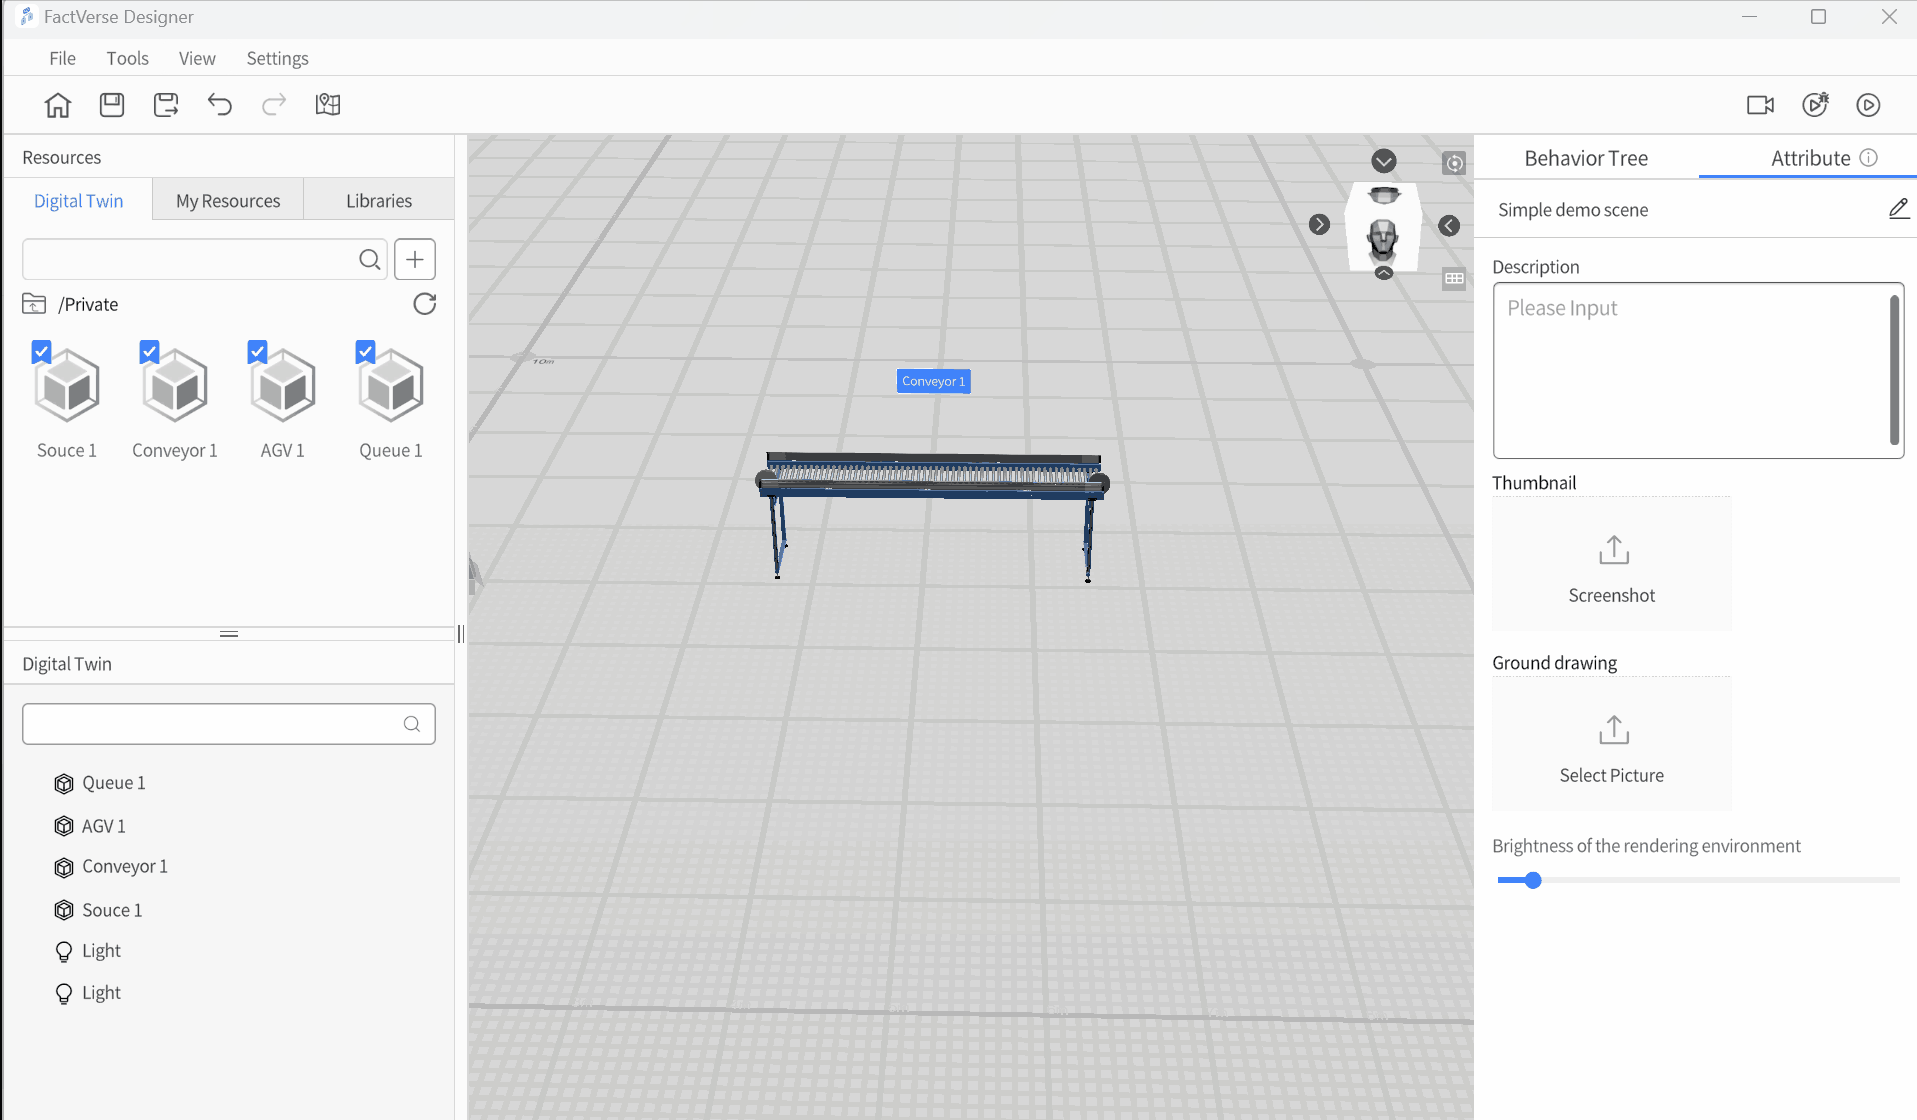Rotate view using right chevron arrow
This screenshot has width=1917, height=1120.
tap(1319, 225)
